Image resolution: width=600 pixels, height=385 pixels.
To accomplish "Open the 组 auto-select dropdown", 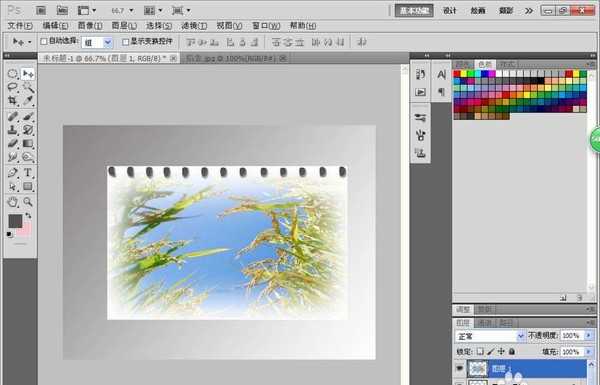I will click(x=97, y=42).
